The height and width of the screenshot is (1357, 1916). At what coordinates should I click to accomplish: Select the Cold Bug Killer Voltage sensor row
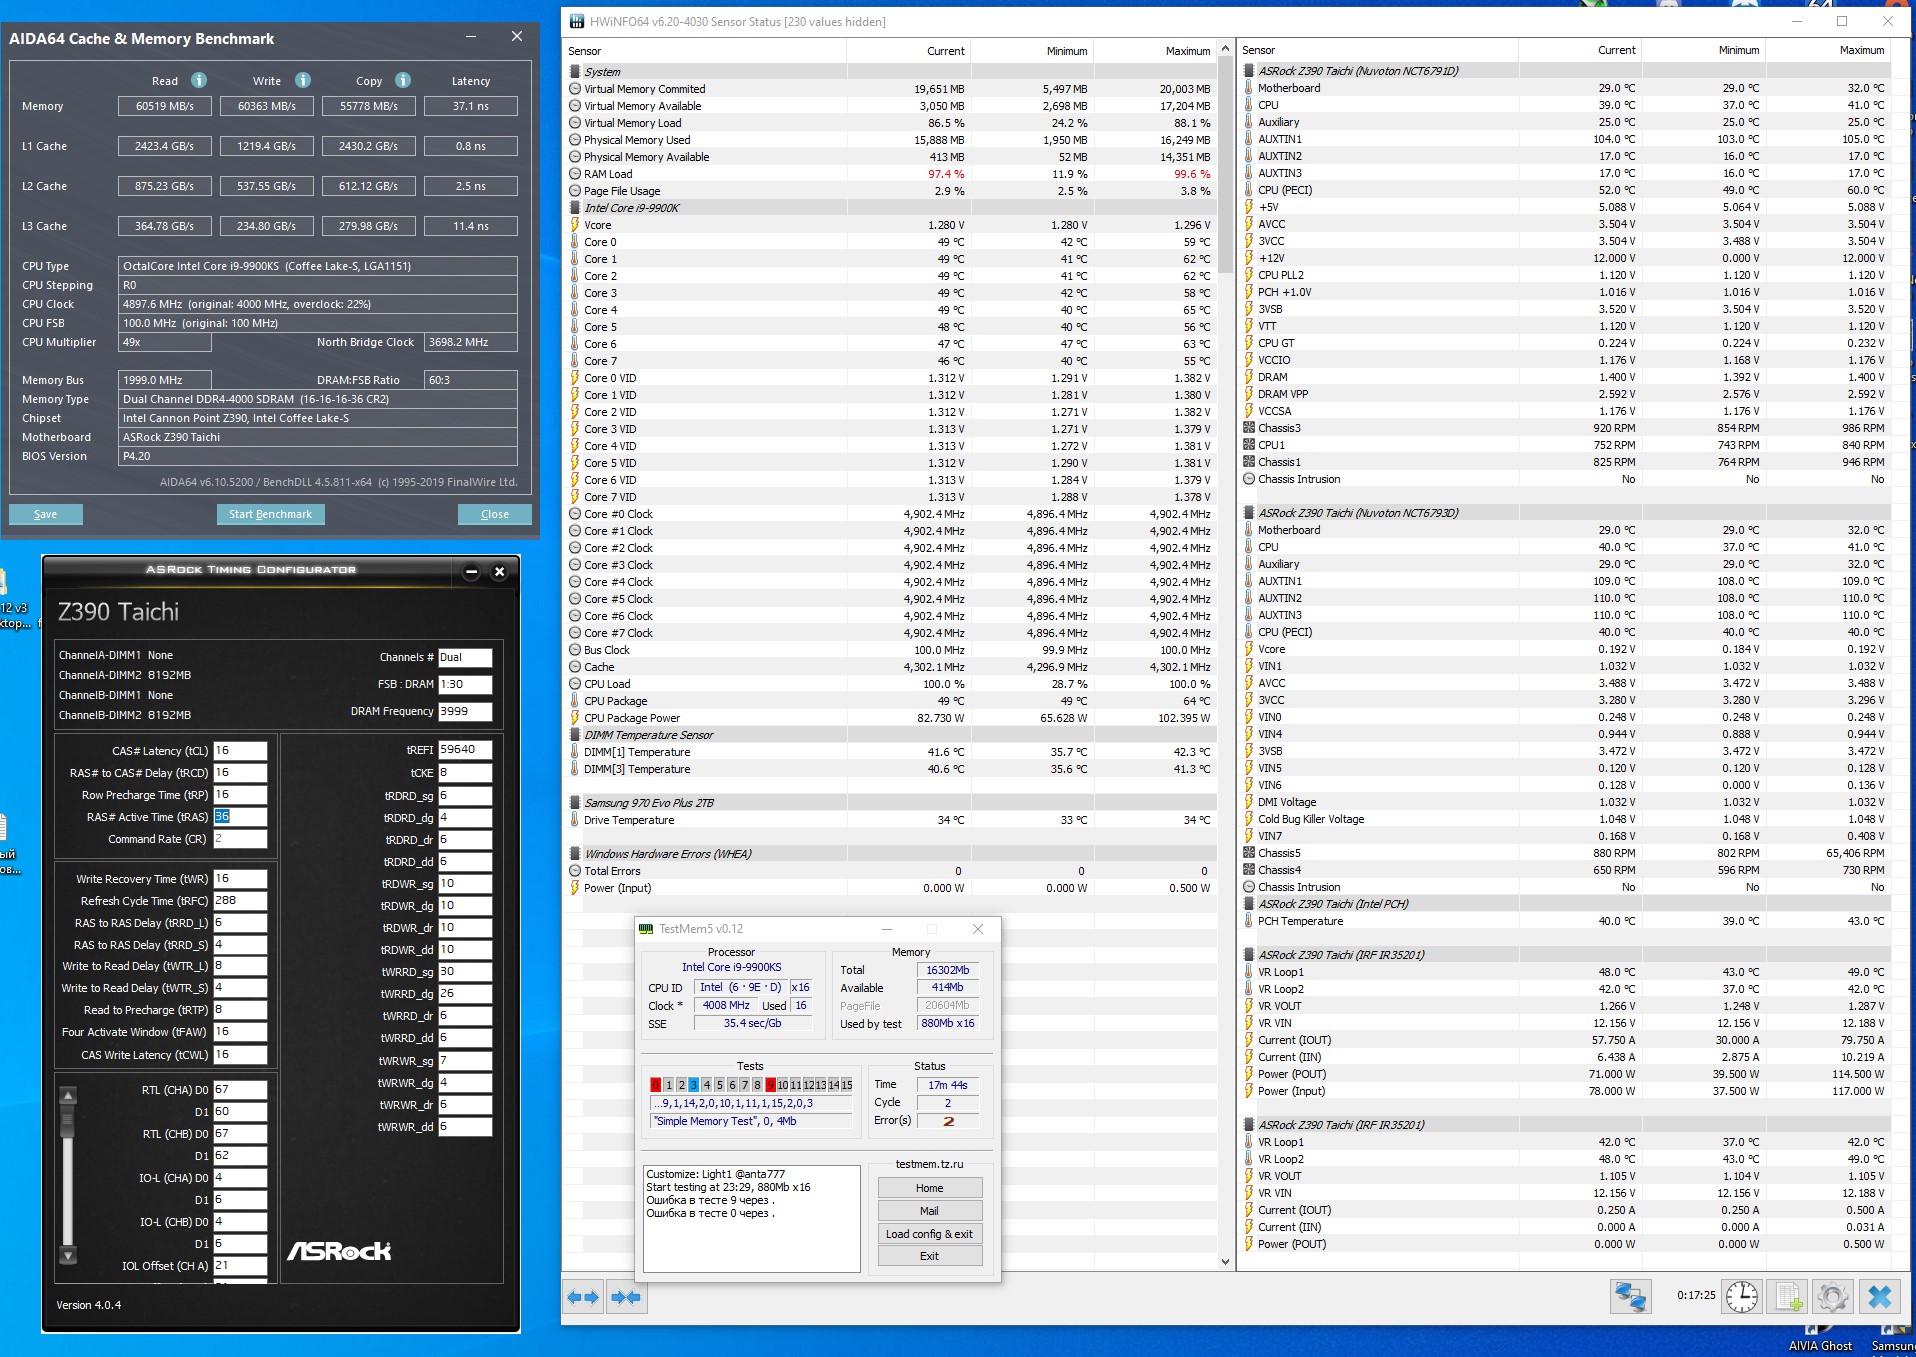pyautogui.click(x=1565, y=819)
